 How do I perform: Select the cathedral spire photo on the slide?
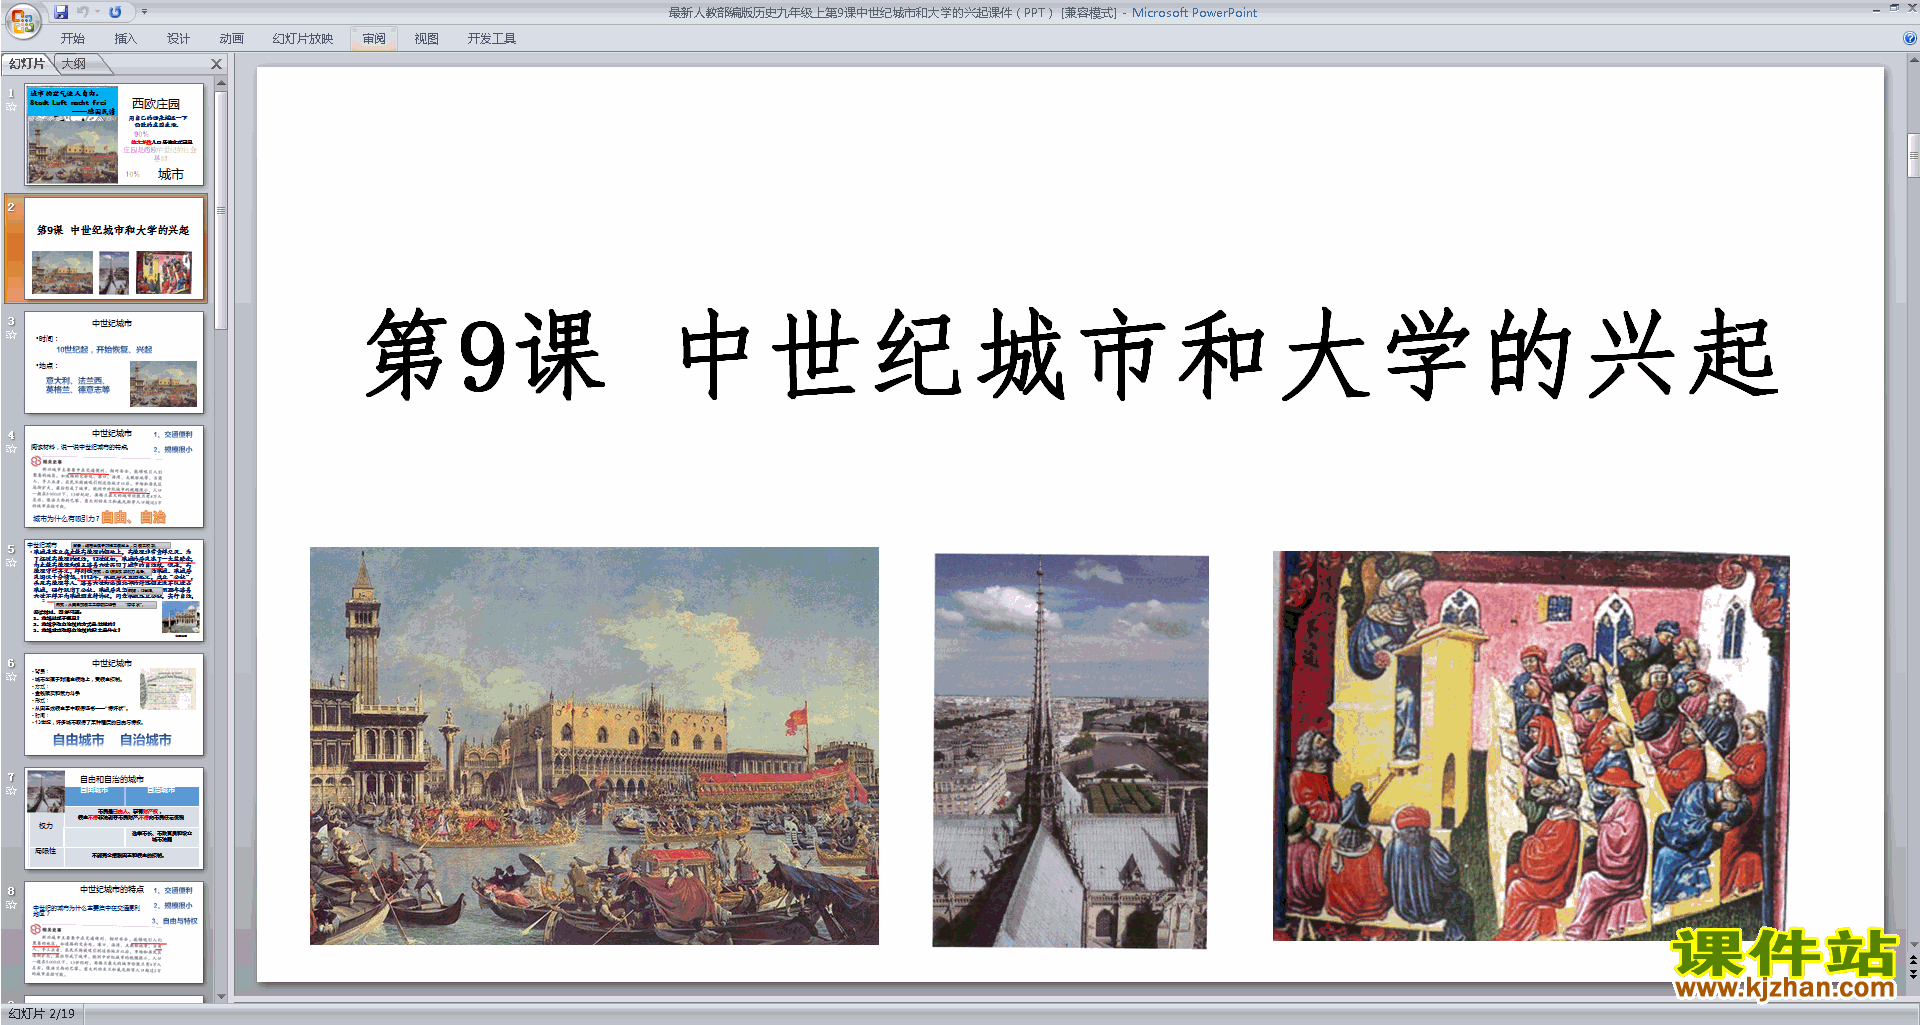(1070, 750)
